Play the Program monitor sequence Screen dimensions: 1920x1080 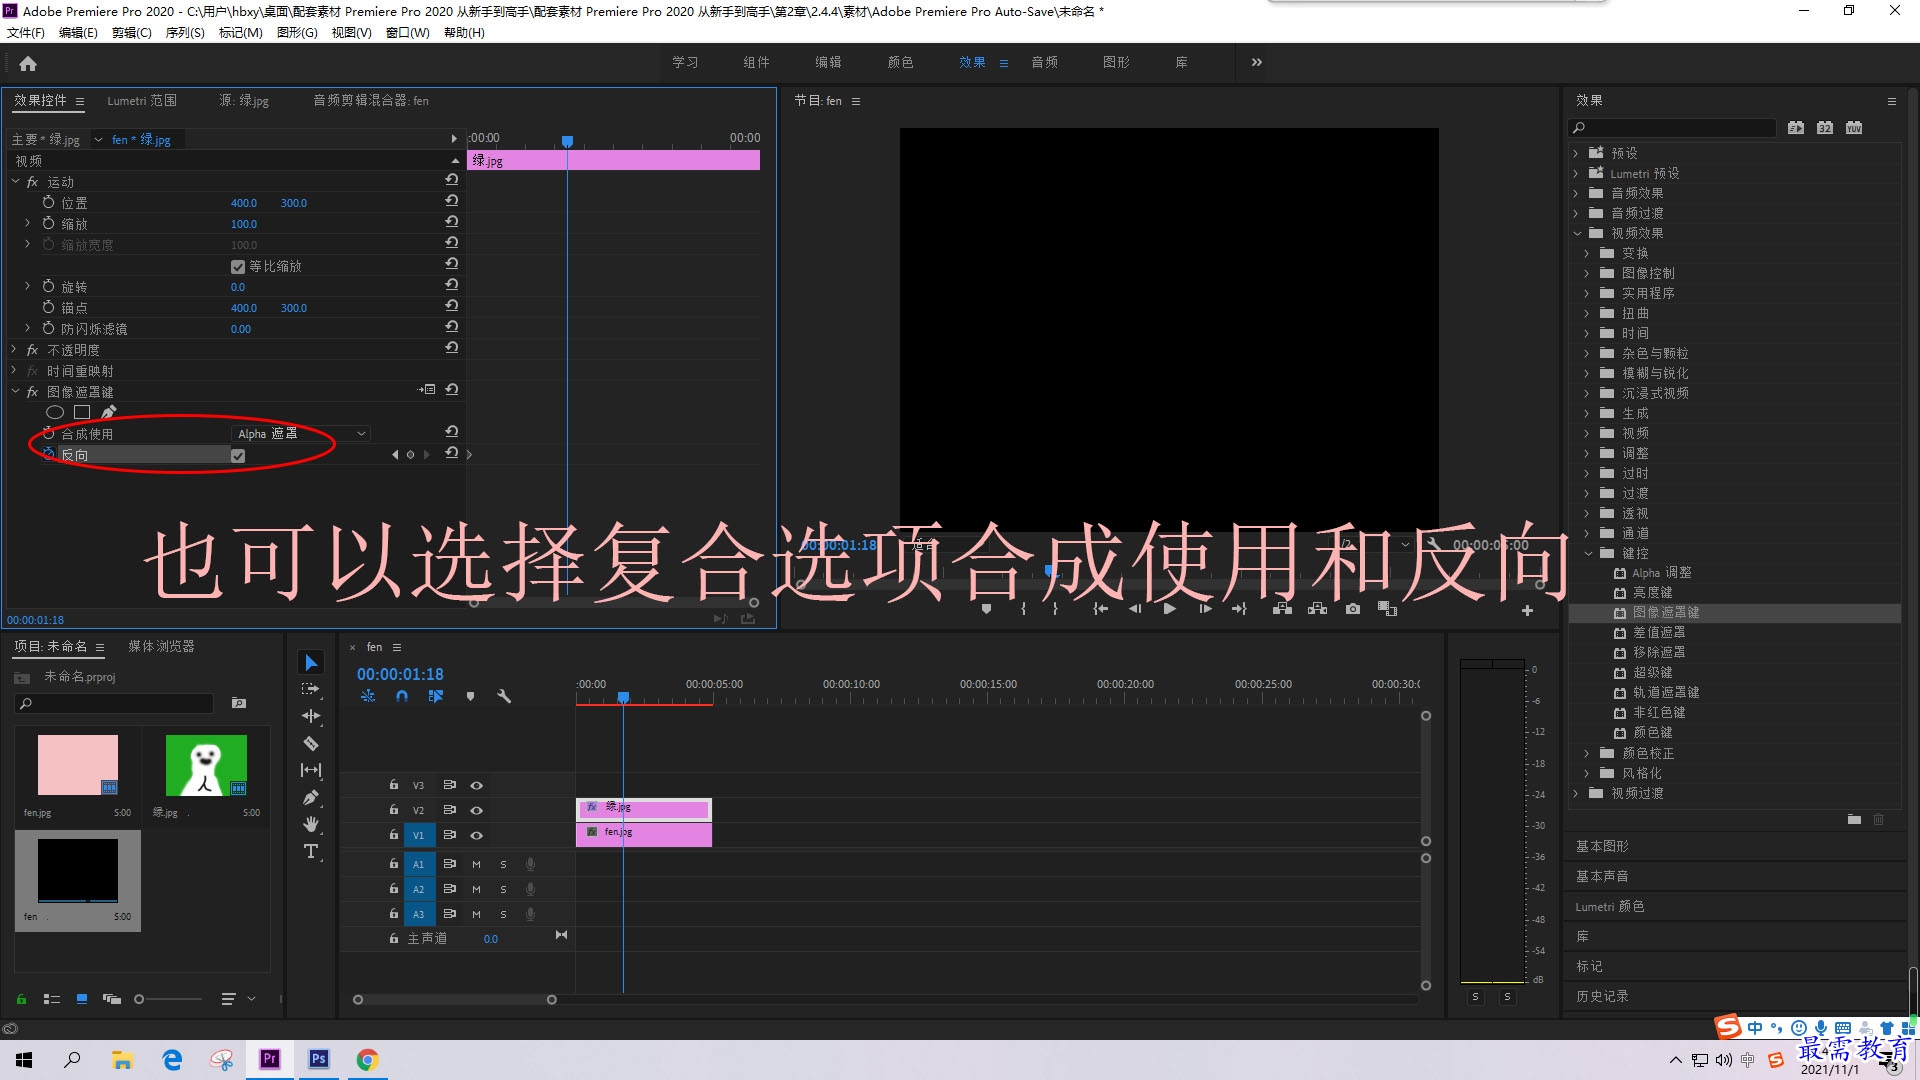tap(1169, 608)
